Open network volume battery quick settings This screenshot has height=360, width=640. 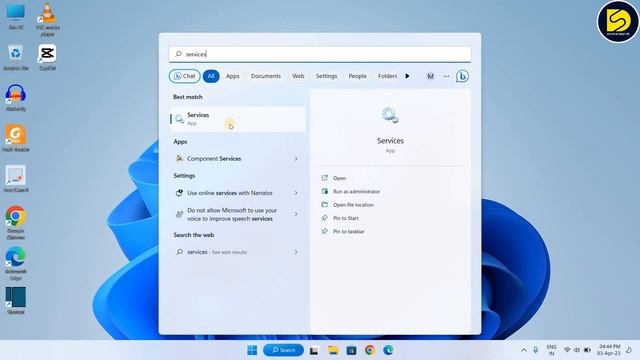click(577, 350)
